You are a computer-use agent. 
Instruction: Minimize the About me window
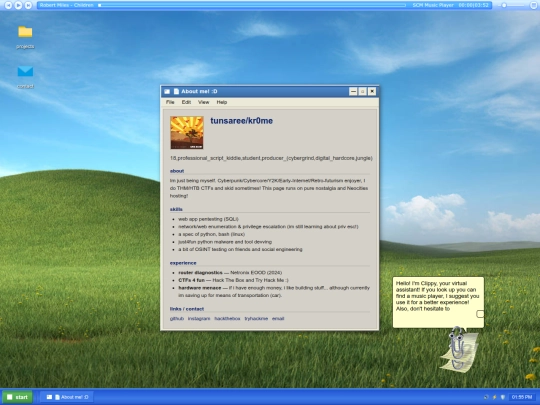[x=353, y=91]
